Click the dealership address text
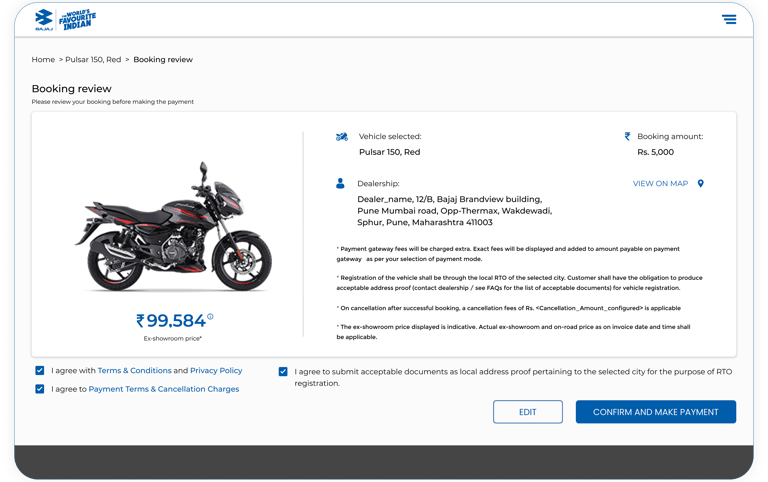The width and height of the screenshot is (768, 482). pyautogui.click(x=455, y=211)
